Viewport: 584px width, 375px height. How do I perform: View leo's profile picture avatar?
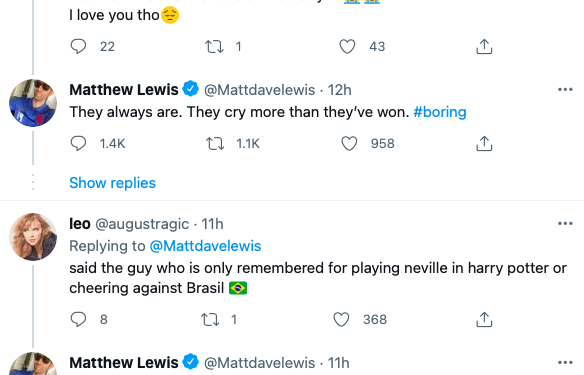click(33, 237)
